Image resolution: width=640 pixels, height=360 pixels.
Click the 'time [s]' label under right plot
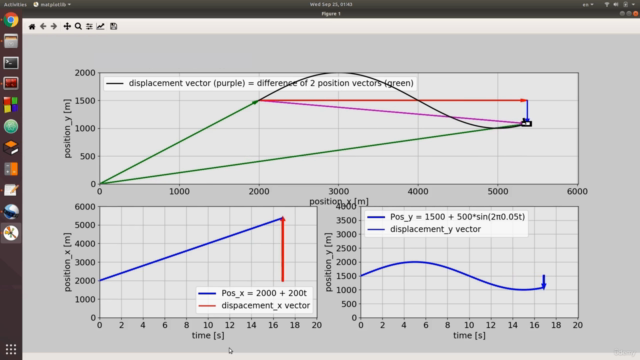coord(469,336)
